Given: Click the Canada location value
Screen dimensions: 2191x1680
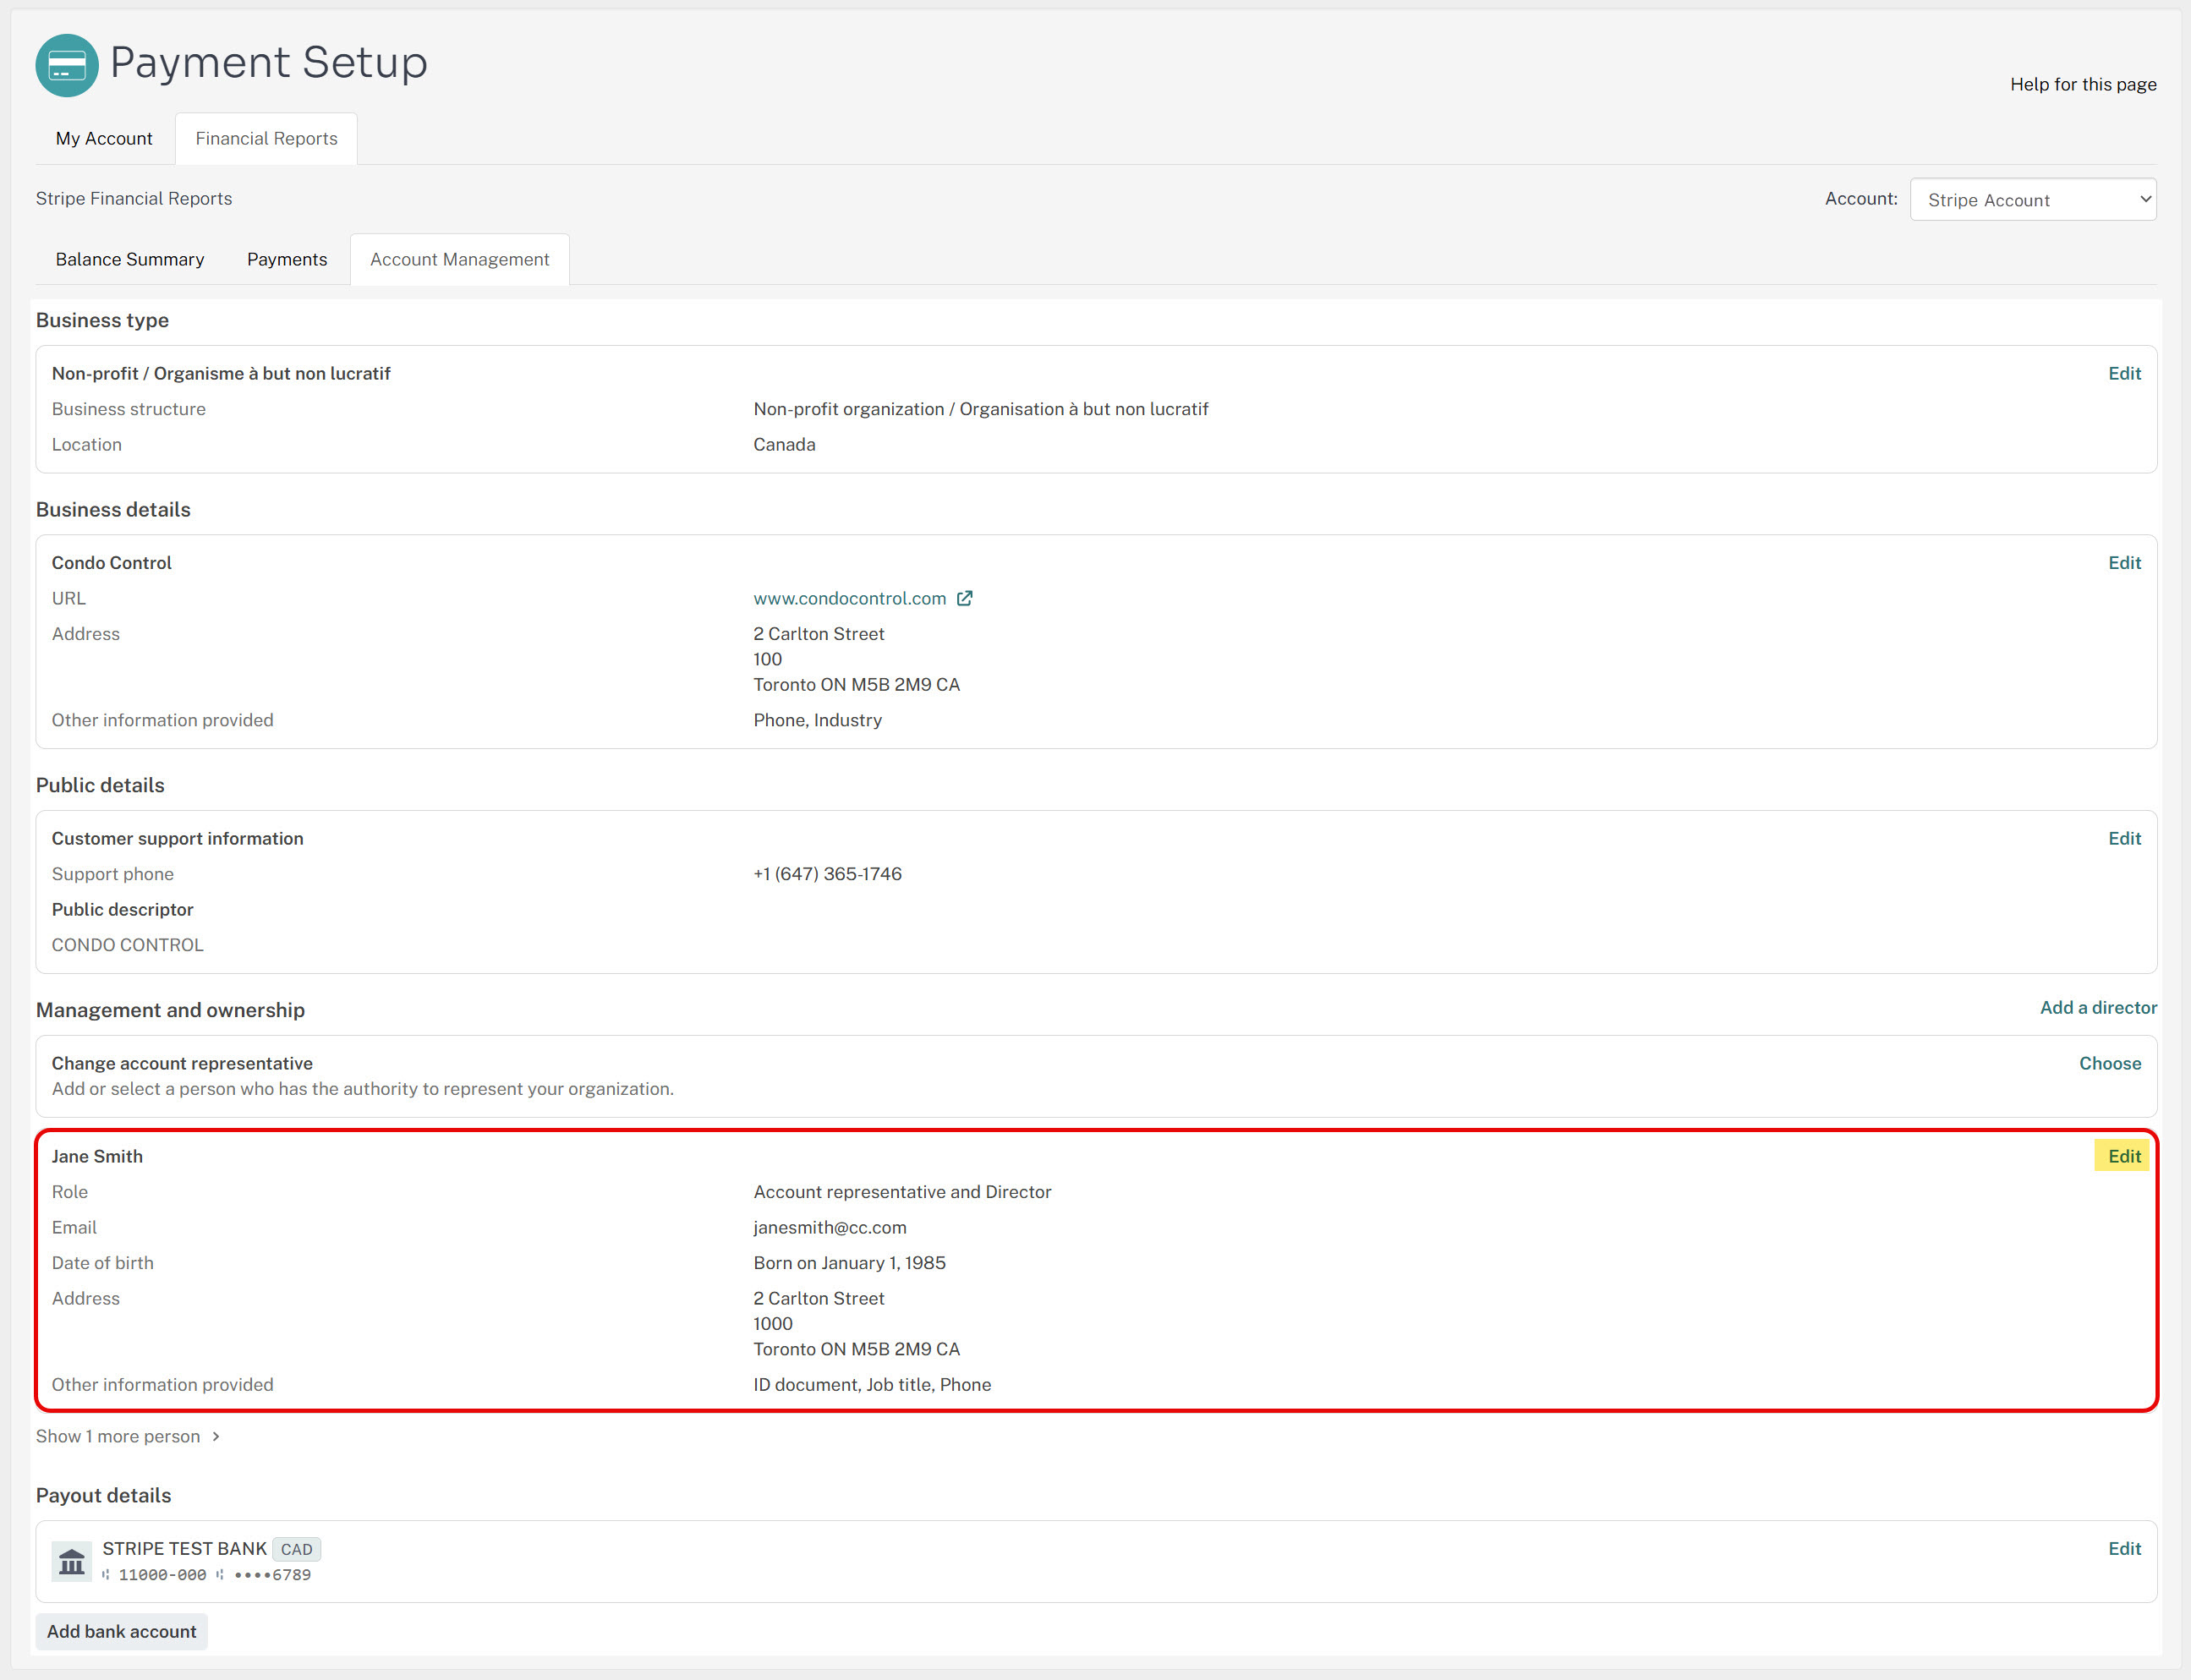Looking at the screenshot, I should (x=784, y=444).
